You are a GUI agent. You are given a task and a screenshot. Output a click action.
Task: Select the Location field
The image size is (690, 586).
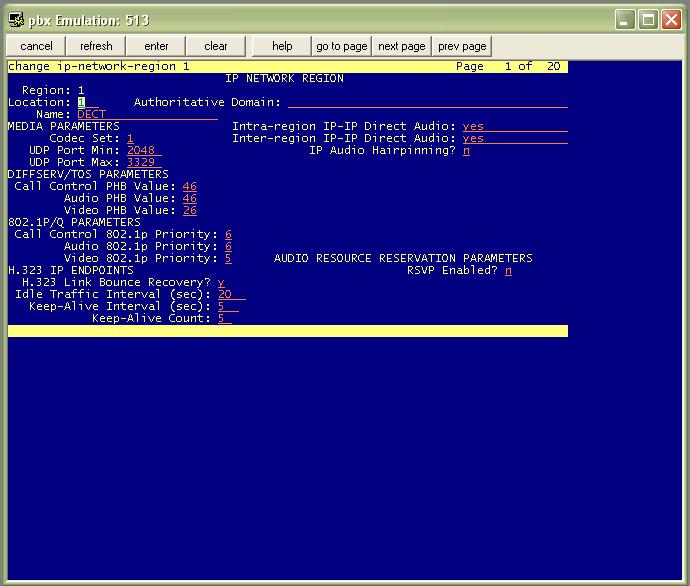[x=88, y=103]
